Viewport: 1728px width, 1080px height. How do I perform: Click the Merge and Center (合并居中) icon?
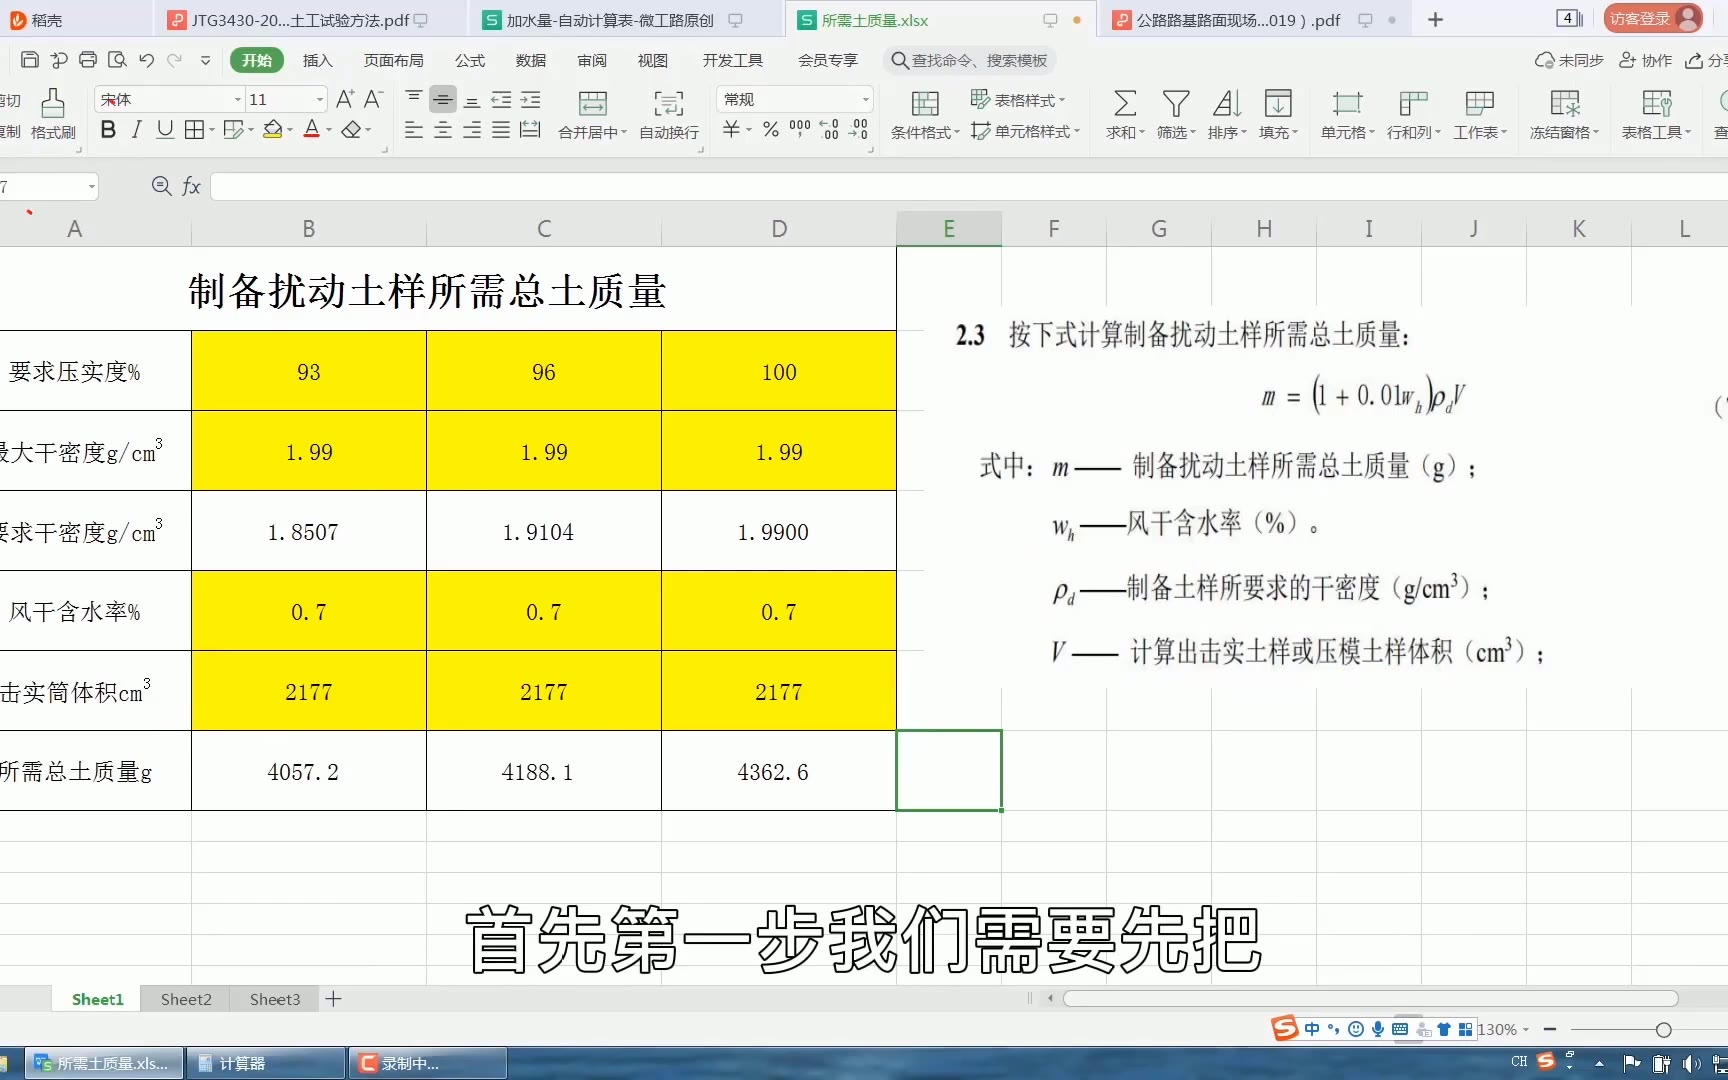[x=592, y=104]
